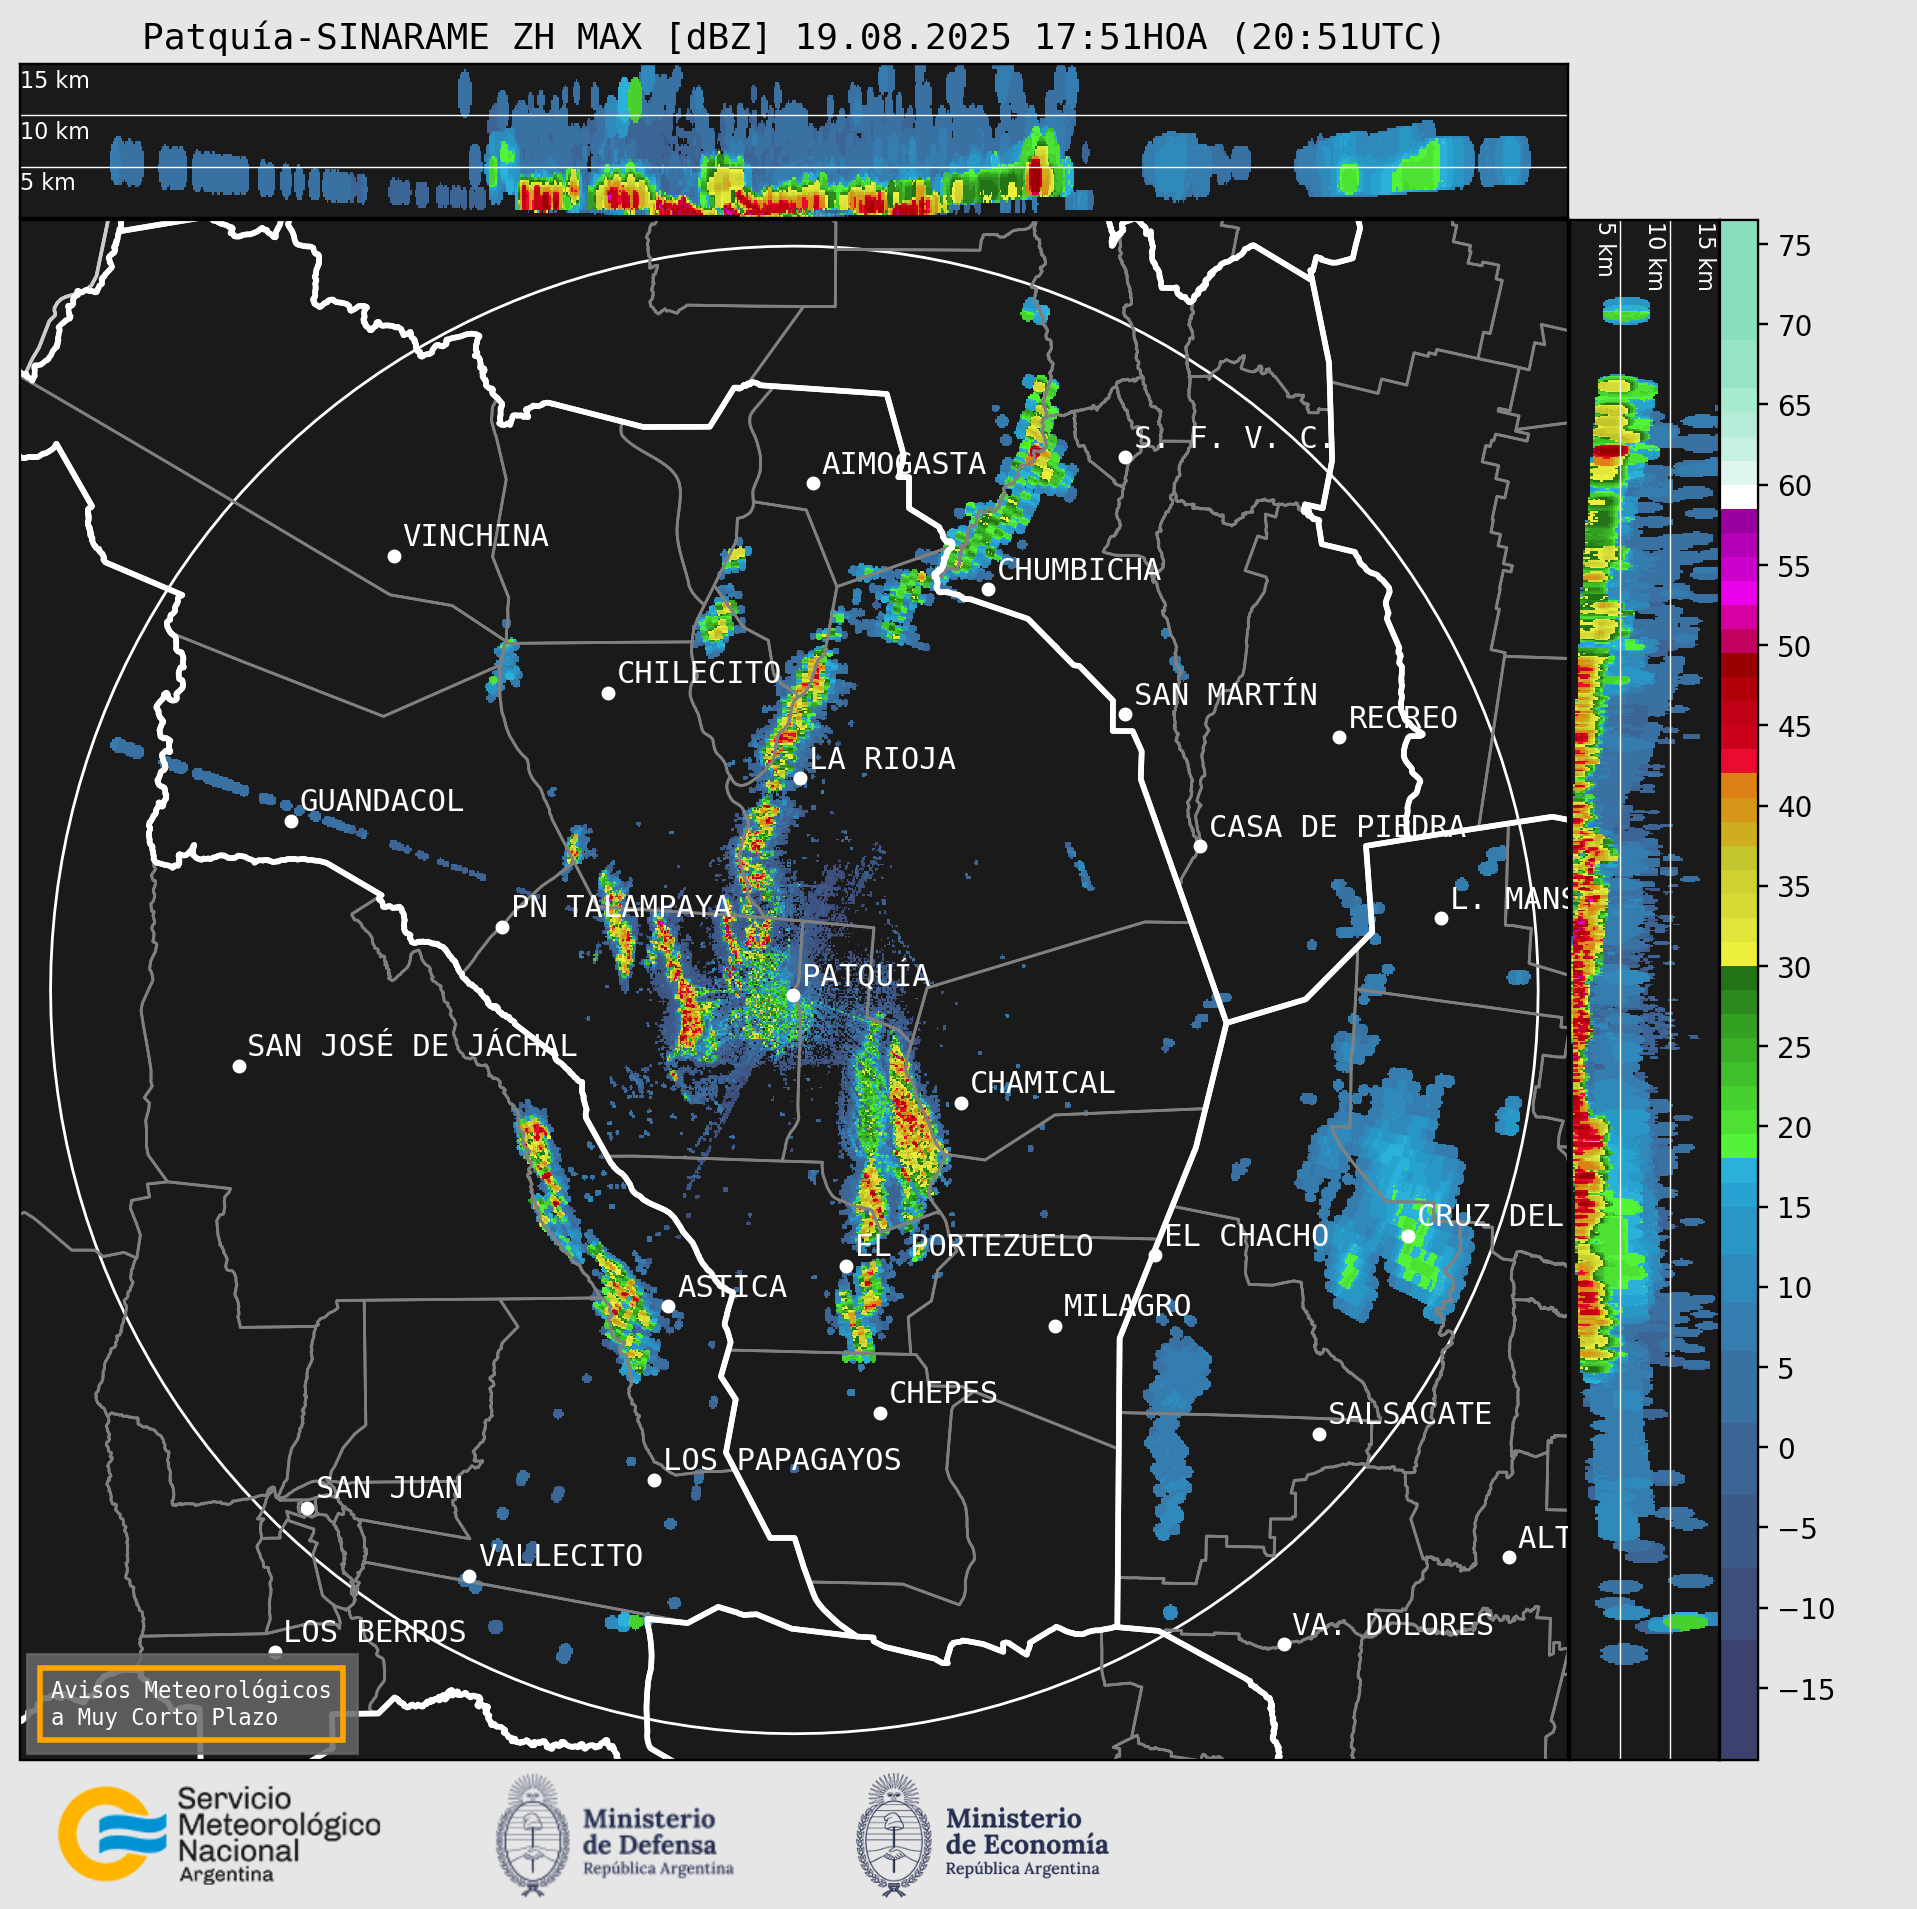The image size is (1917, 1909).
Task: Click the CHUMBICHA city label
Action: pyautogui.click(x=1079, y=570)
